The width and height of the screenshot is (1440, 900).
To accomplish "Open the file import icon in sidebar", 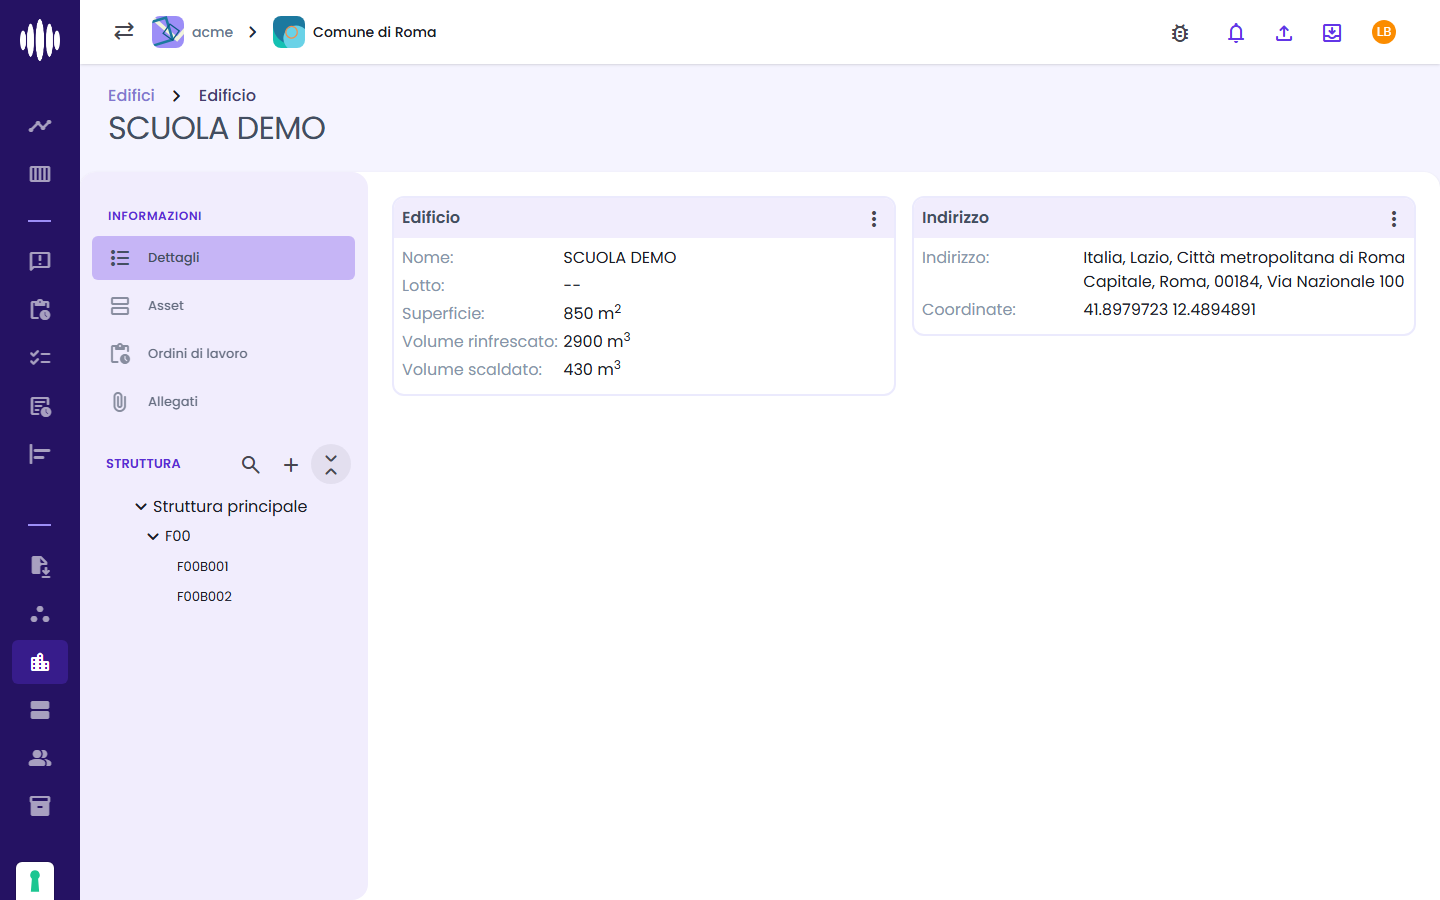I will 40,566.
